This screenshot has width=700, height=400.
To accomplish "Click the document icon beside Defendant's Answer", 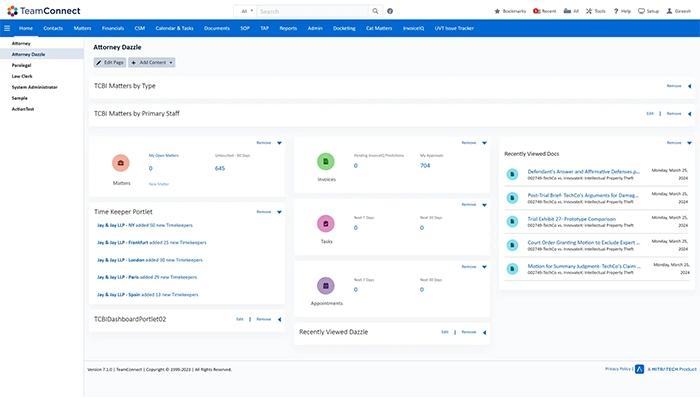I will coord(512,174).
